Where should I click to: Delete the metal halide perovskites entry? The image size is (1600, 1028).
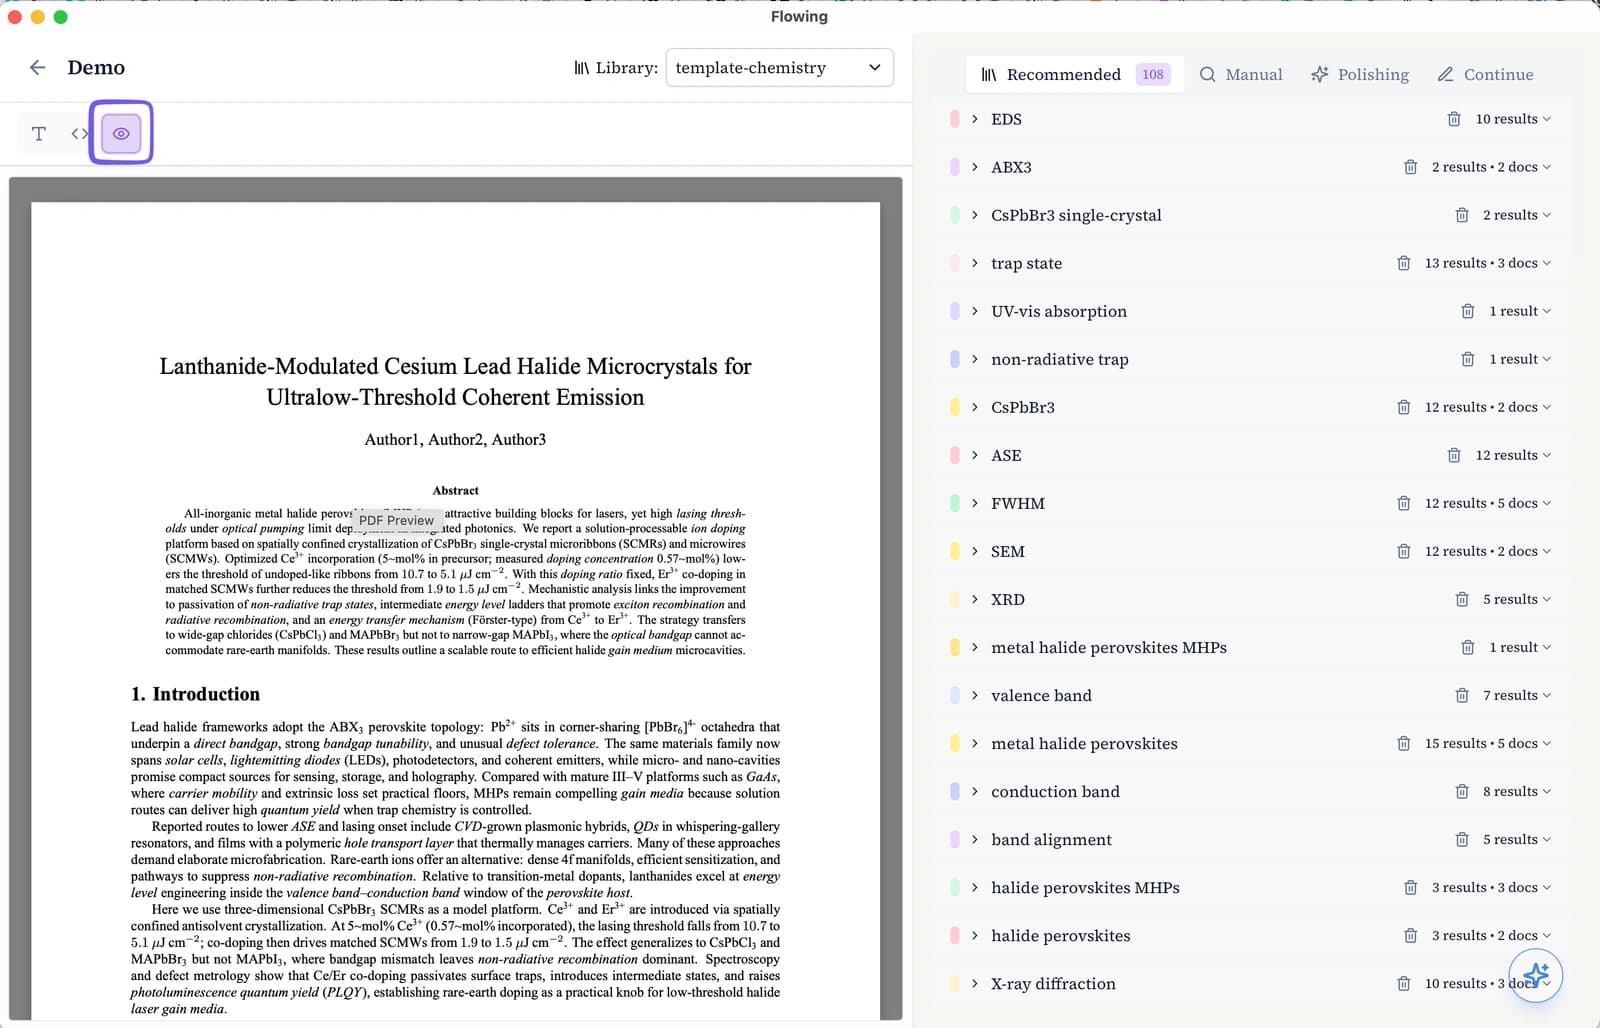pyautogui.click(x=1403, y=743)
